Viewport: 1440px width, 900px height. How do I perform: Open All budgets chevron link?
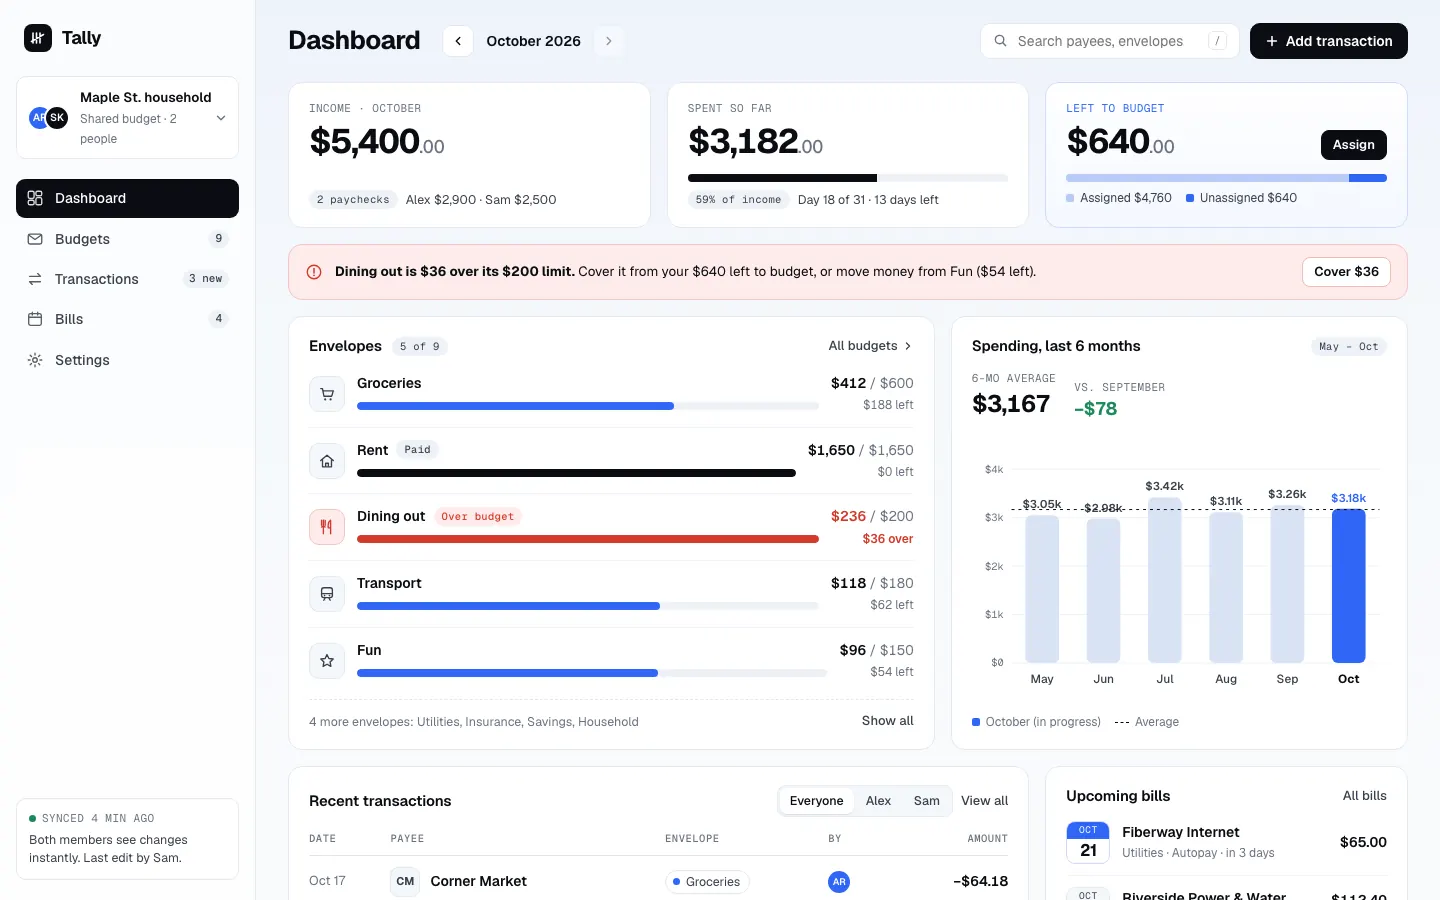pyautogui.click(x=870, y=346)
